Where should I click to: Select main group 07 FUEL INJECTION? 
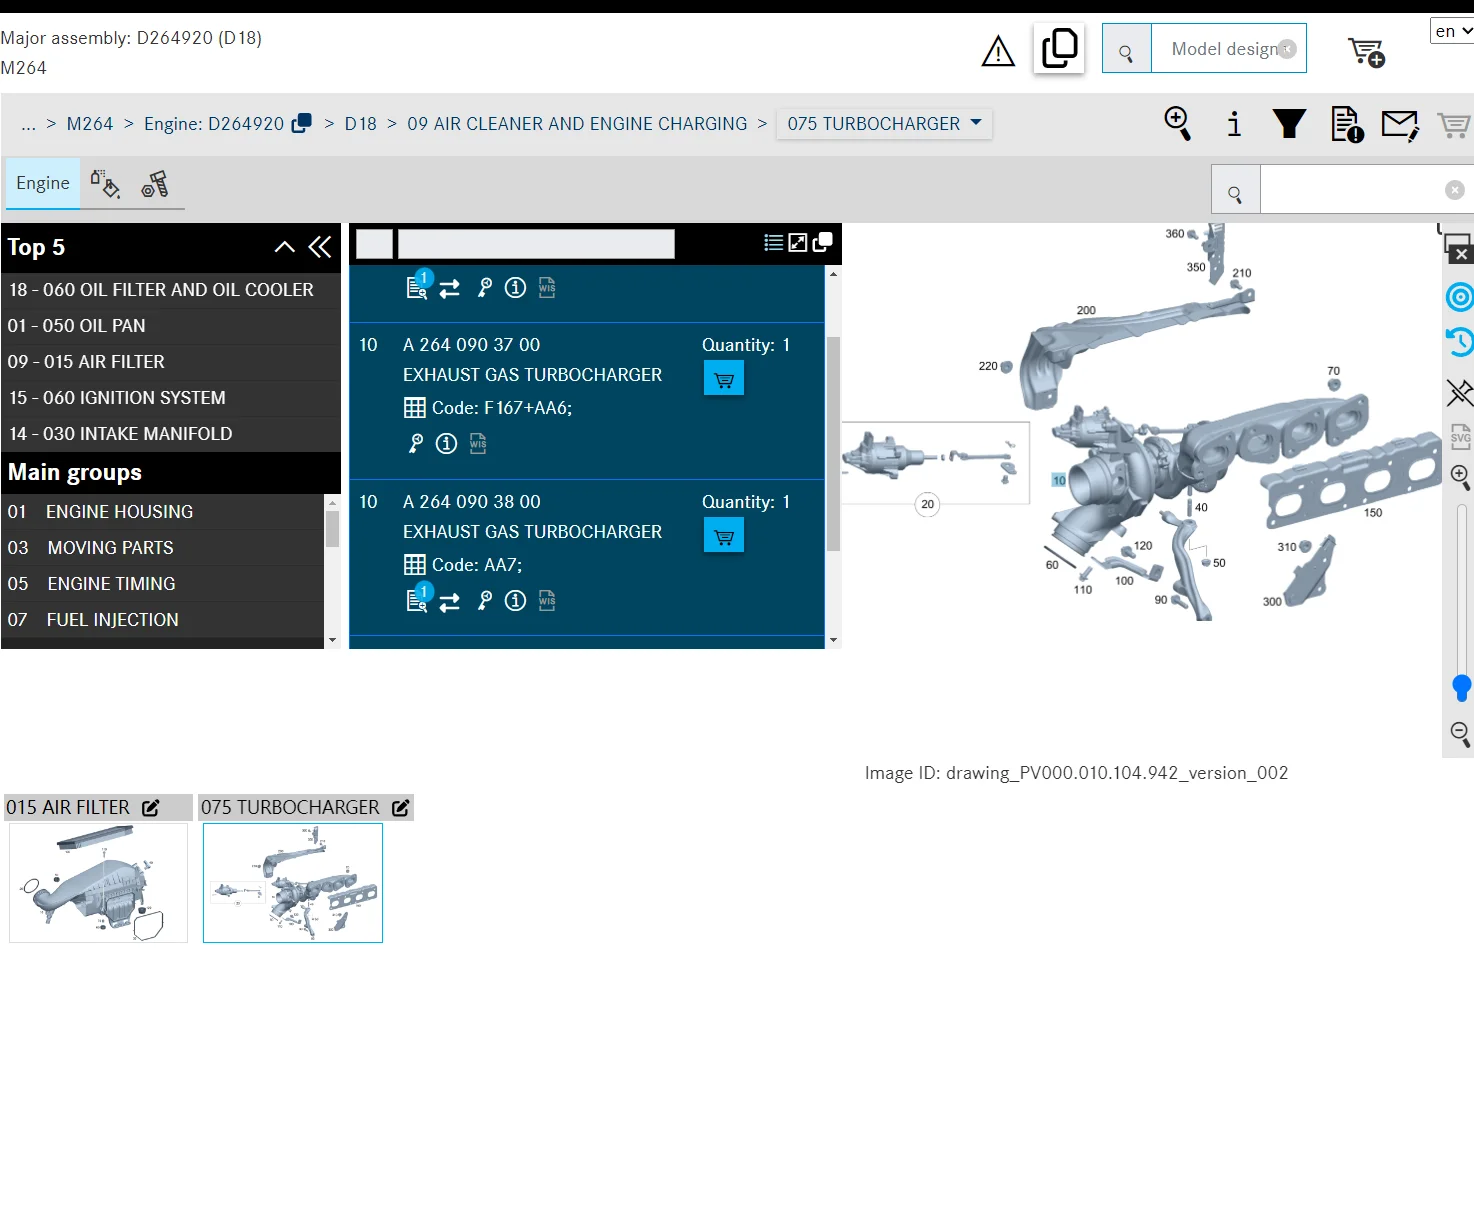(x=162, y=620)
